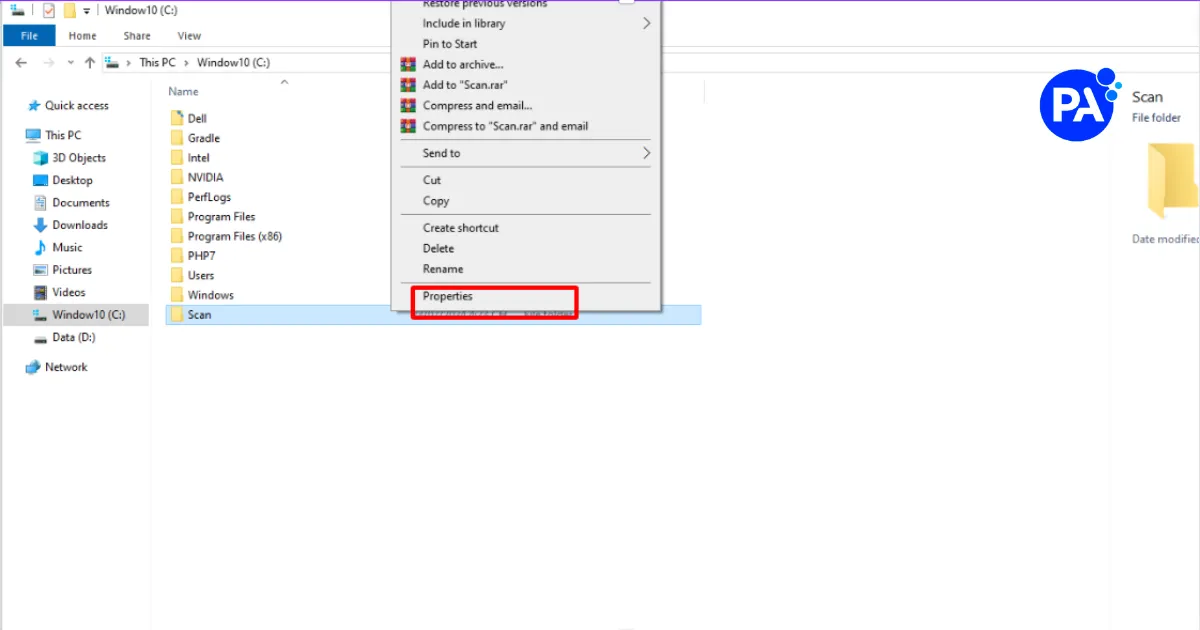
Task: Open the File ribbon tab
Action: (29, 36)
